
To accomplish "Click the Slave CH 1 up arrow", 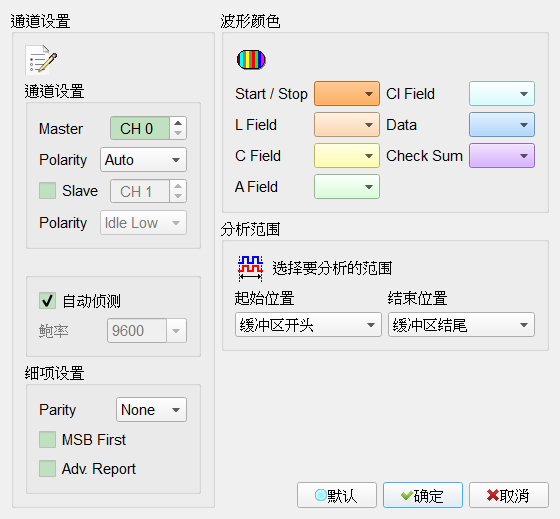I will pos(178,186).
